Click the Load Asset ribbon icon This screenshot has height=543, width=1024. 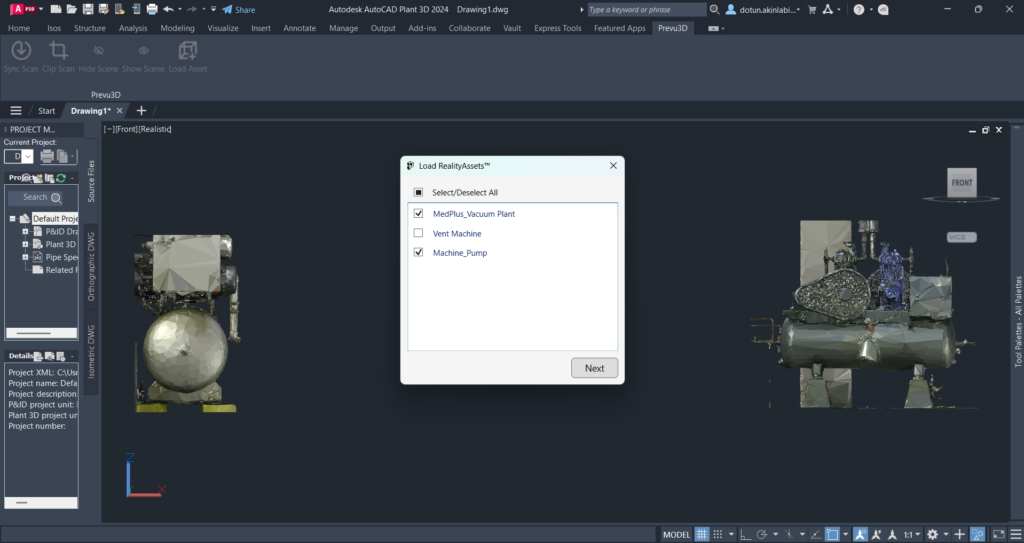pyautogui.click(x=187, y=51)
